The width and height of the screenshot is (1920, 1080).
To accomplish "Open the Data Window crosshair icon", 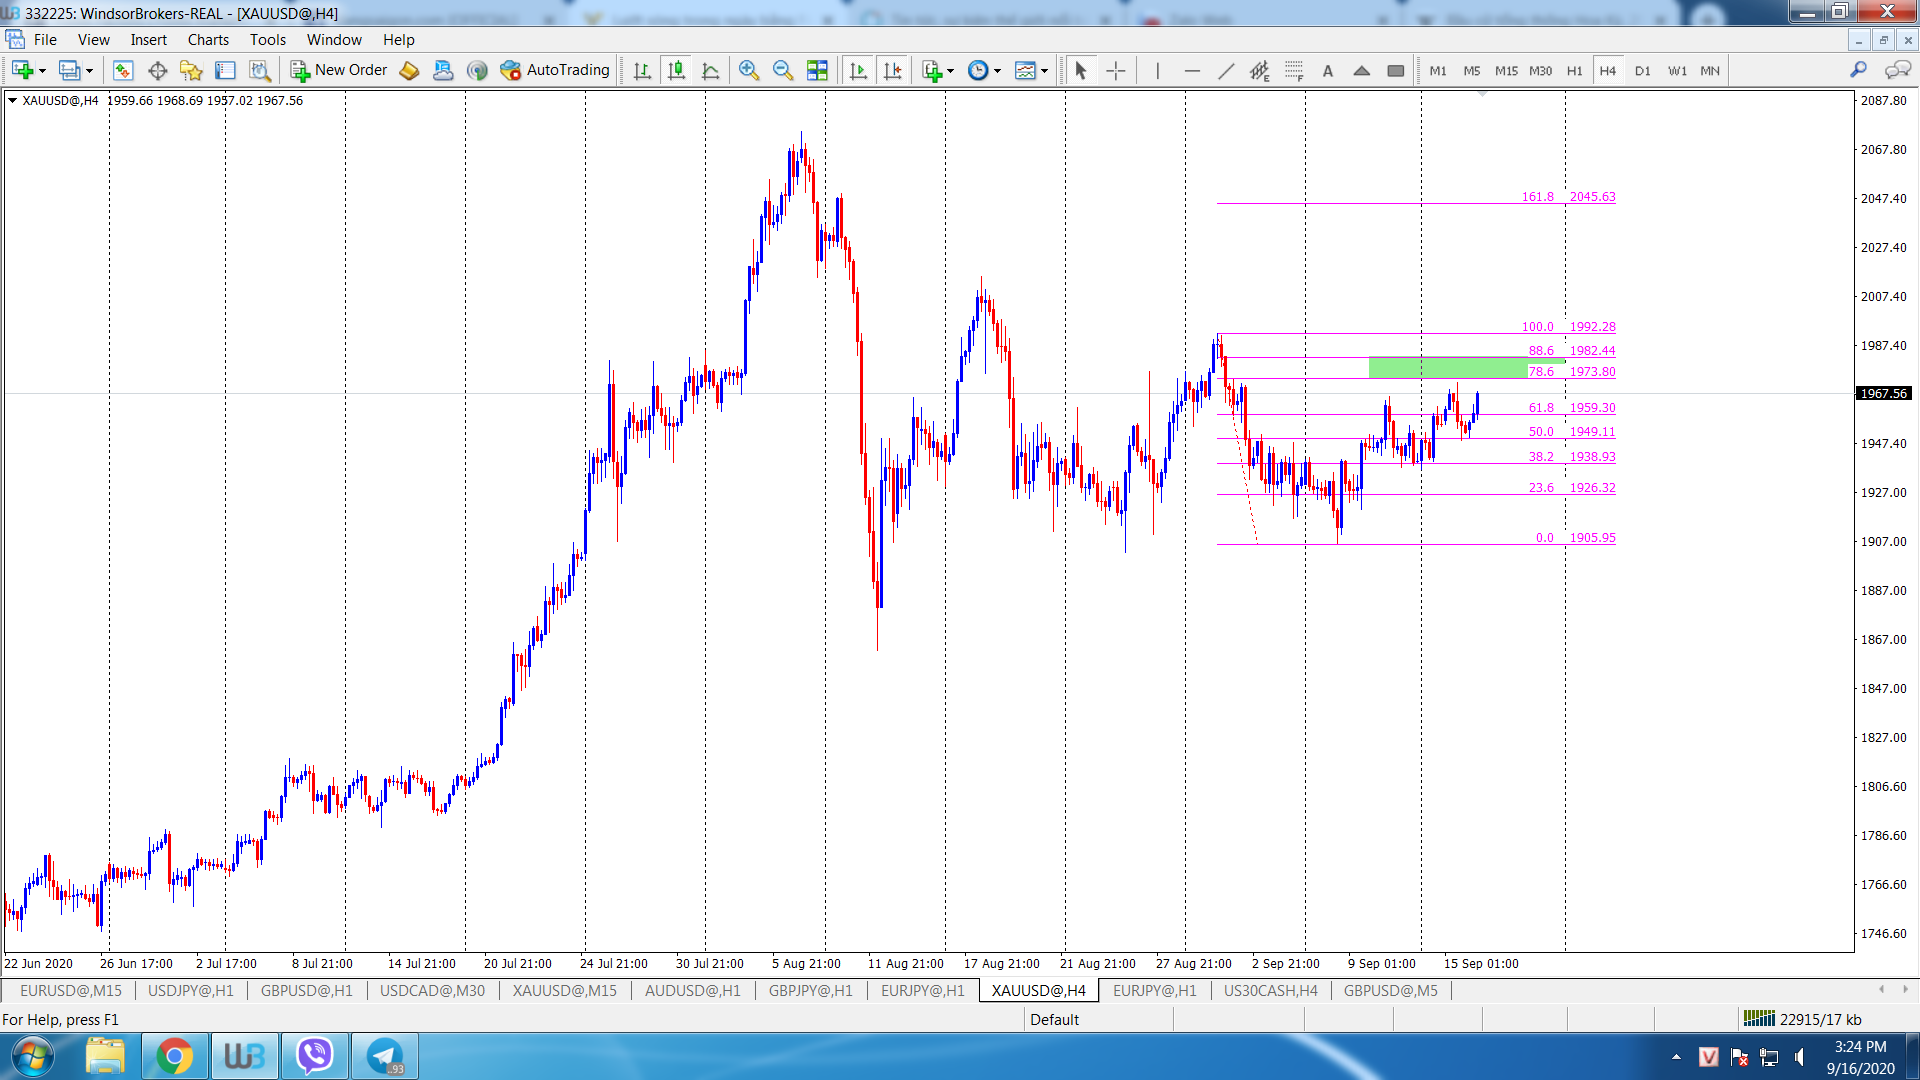I will coord(157,70).
